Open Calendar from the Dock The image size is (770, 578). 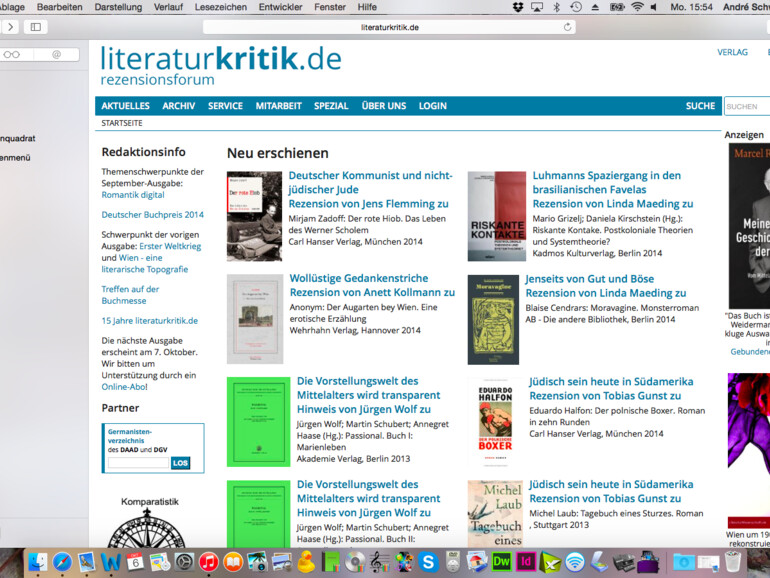point(135,562)
